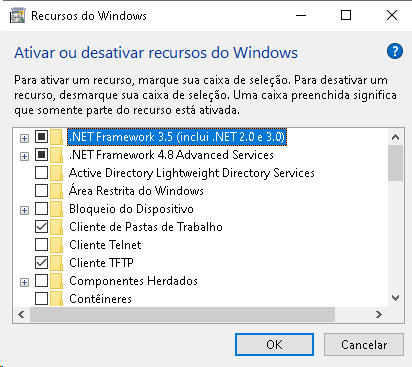Minimize the Recursos do Windows dialog

pyautogui.click(x=301, y=15)
